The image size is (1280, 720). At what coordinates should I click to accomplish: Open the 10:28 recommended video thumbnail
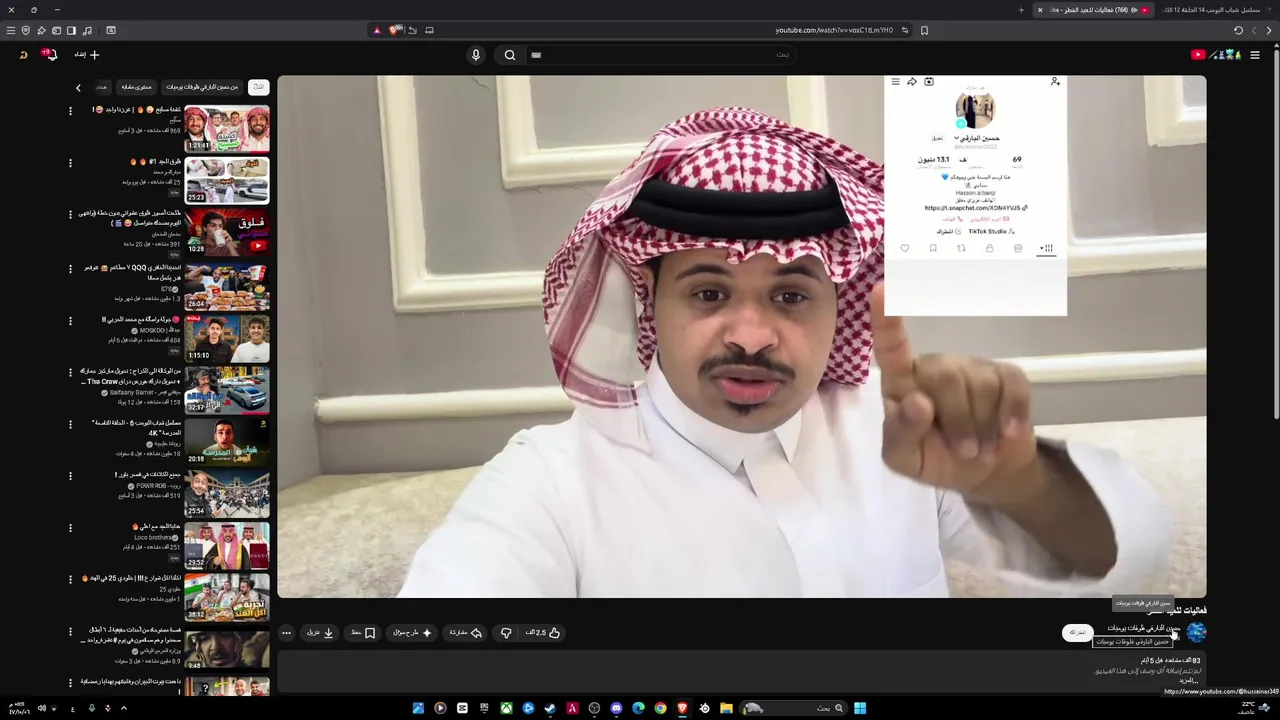tap(227, 231)
